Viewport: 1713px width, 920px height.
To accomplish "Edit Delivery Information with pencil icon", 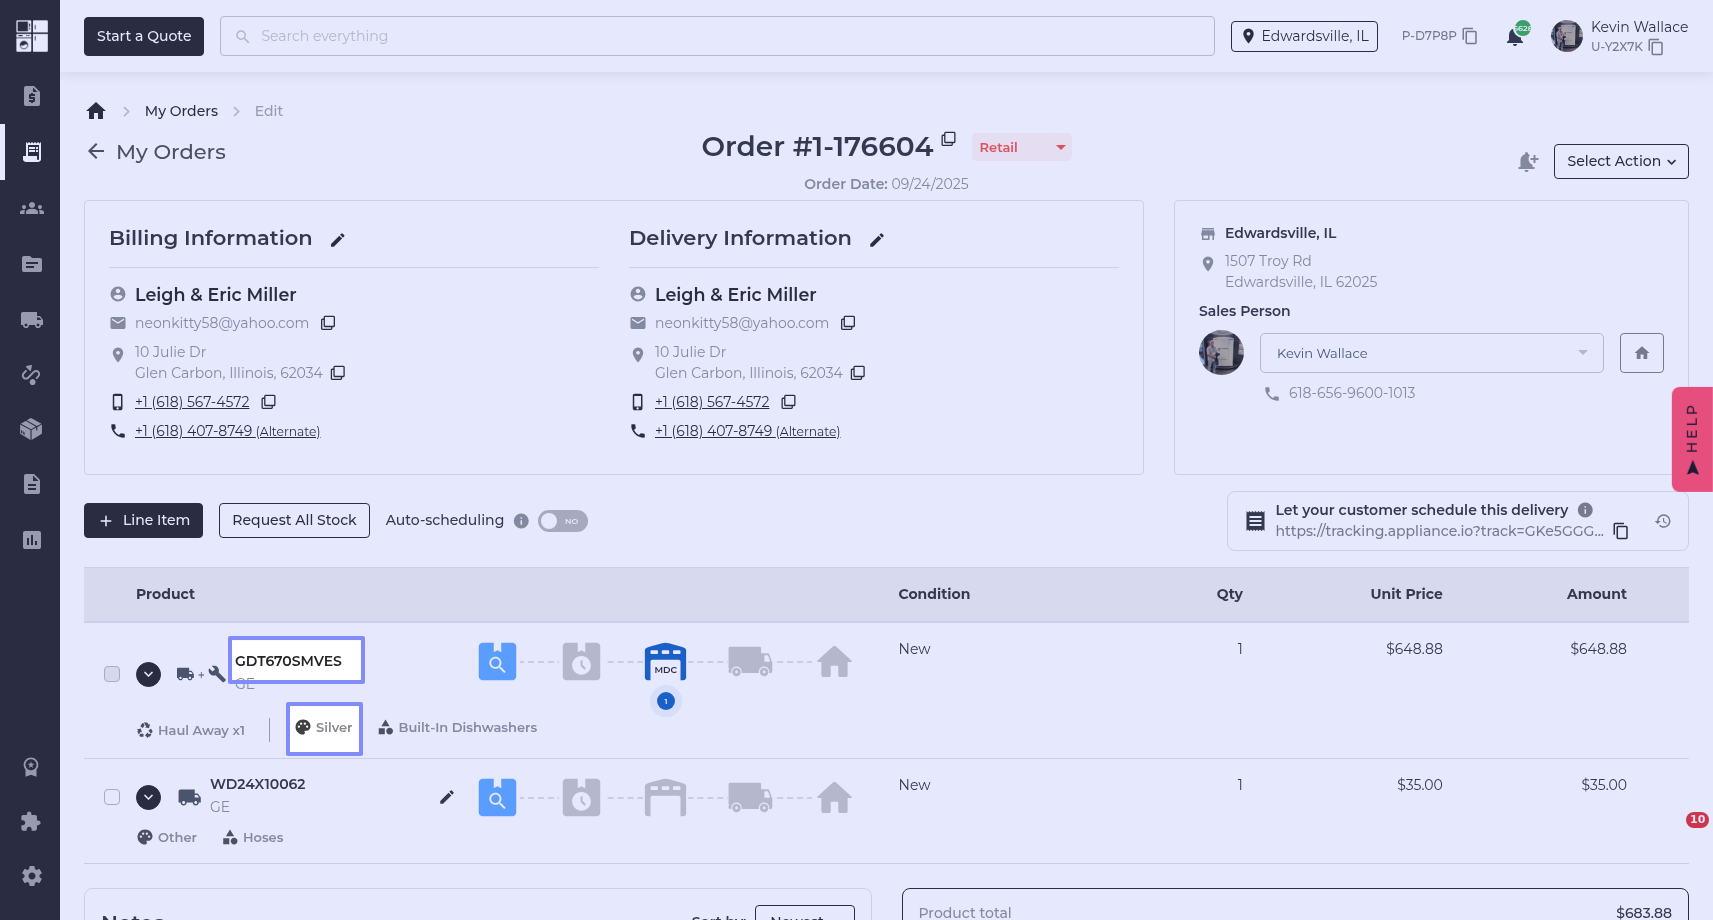I will pos(877,240).
